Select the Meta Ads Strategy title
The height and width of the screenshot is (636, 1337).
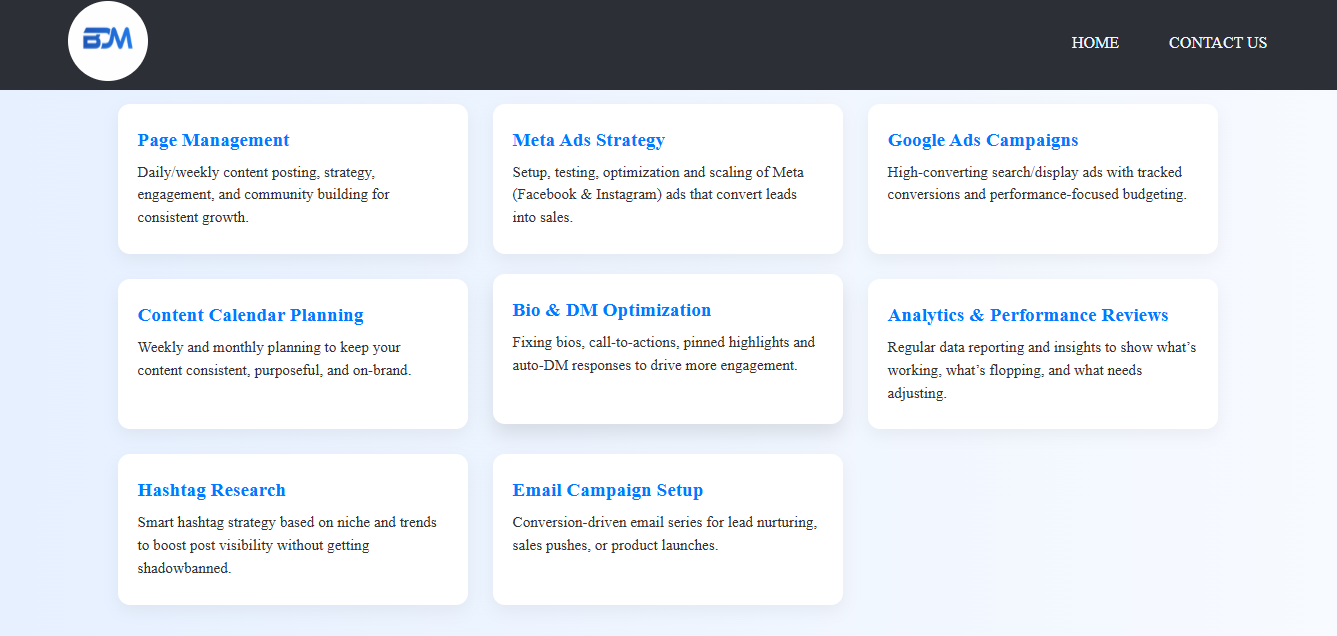588,140
